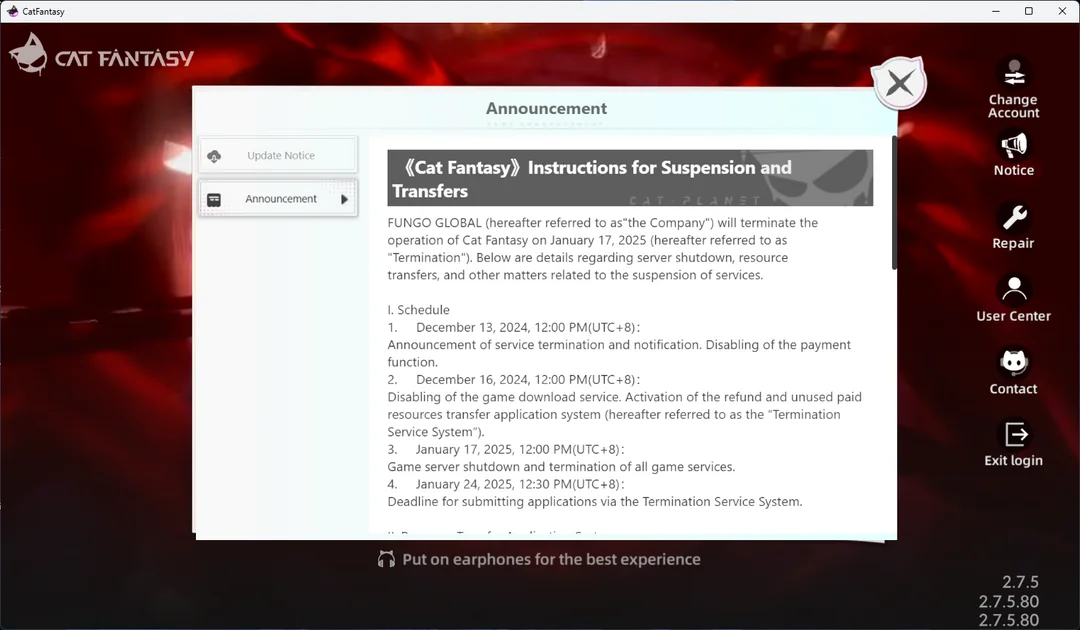Click the Notice megaphone icon
1080x630 pixels.
(x=1013, y=146)
